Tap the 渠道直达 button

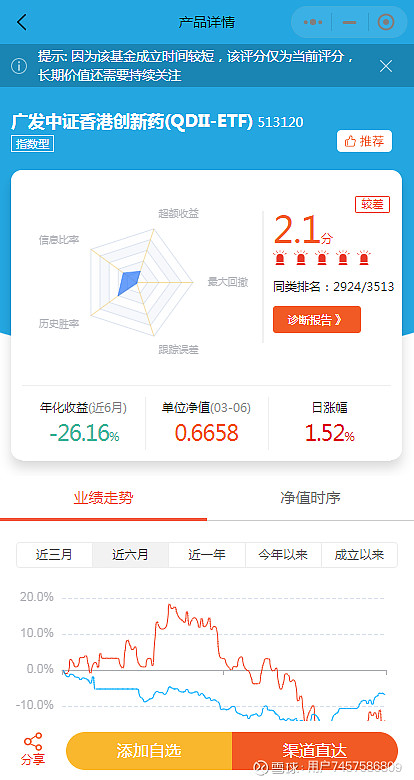tap(315, 751)
